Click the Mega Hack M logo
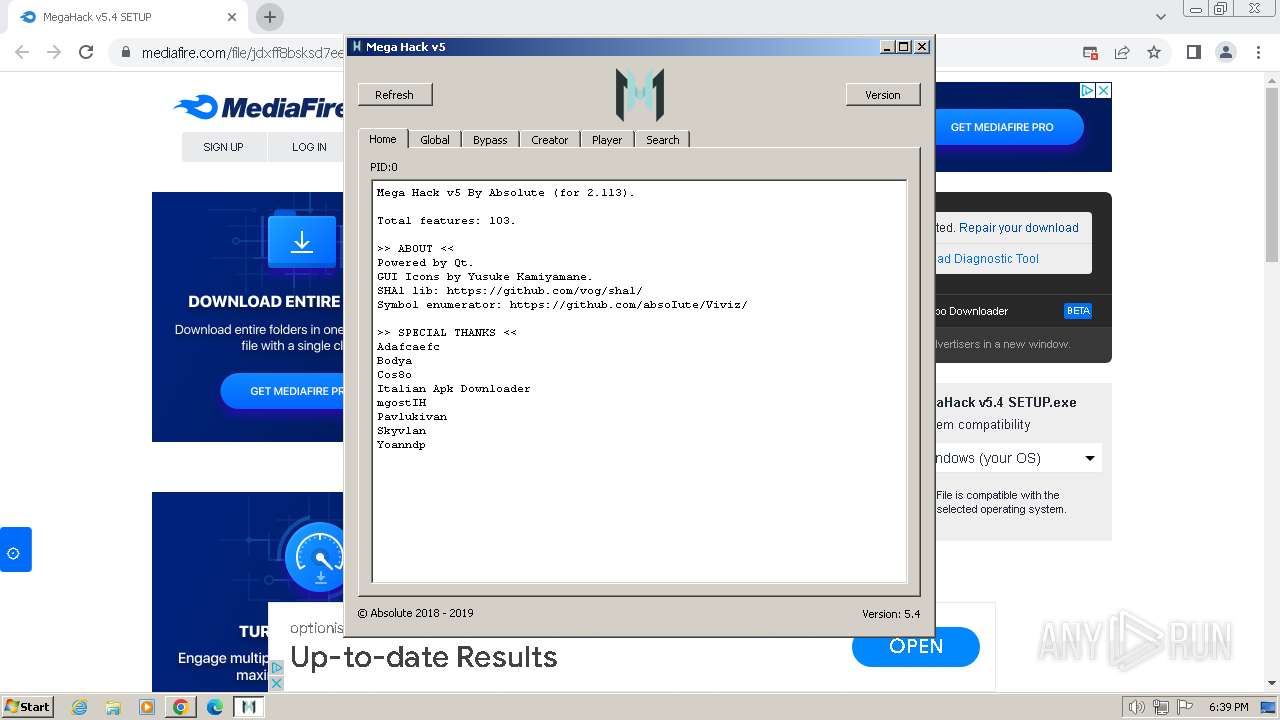 click(640, 95)
